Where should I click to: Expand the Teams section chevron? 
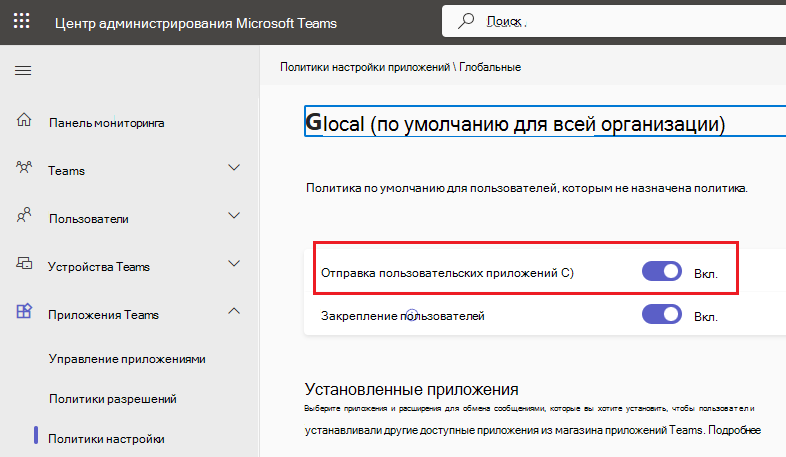point(234,167)
